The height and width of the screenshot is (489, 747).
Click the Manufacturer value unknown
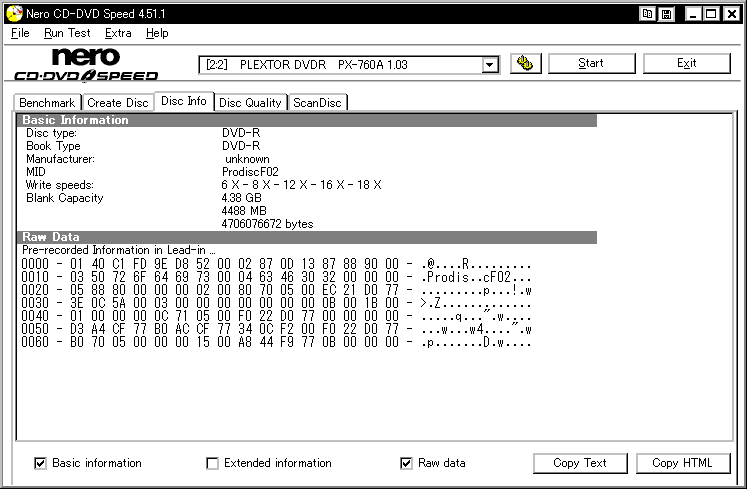point(247,159)
